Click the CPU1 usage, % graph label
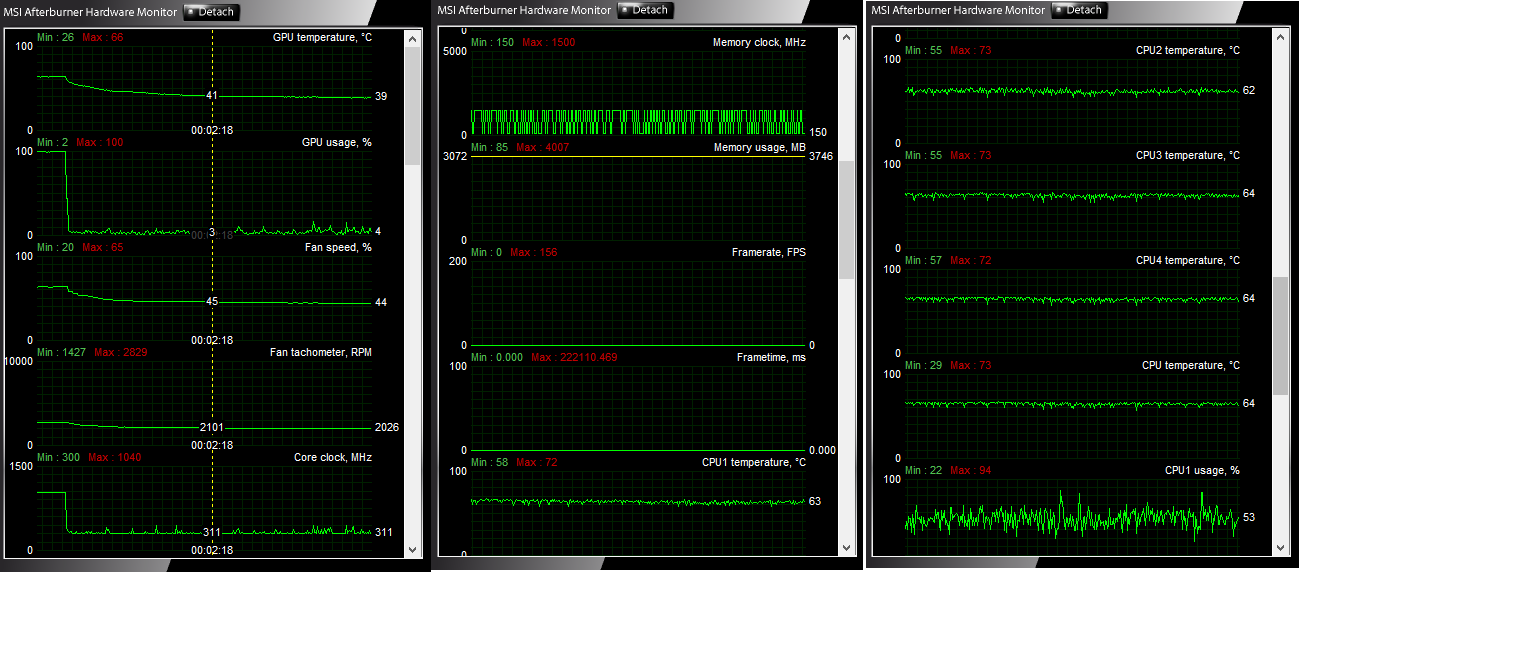 tap(1202, 470)
